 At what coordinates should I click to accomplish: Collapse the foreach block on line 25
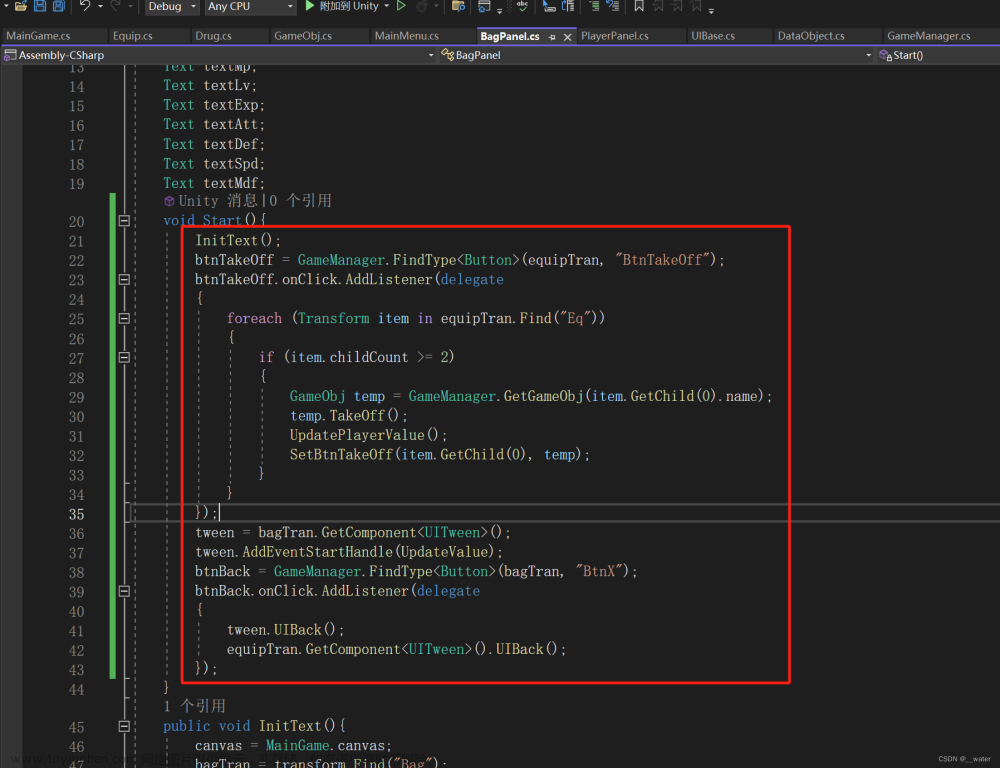coord(124,318)
